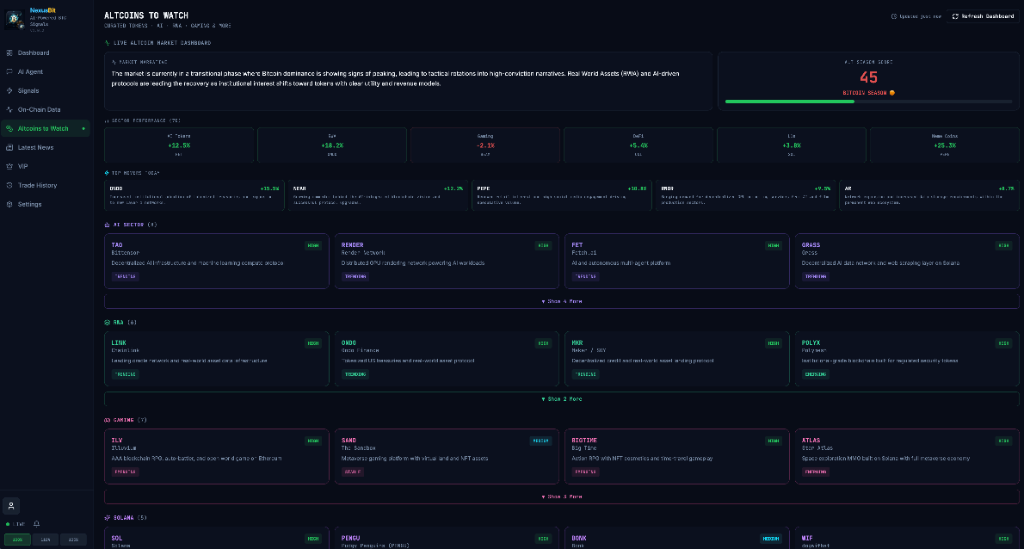Click the VIP crown icon
The width and height of the screenshot is (1024, 549).
(x=9, y=166)
